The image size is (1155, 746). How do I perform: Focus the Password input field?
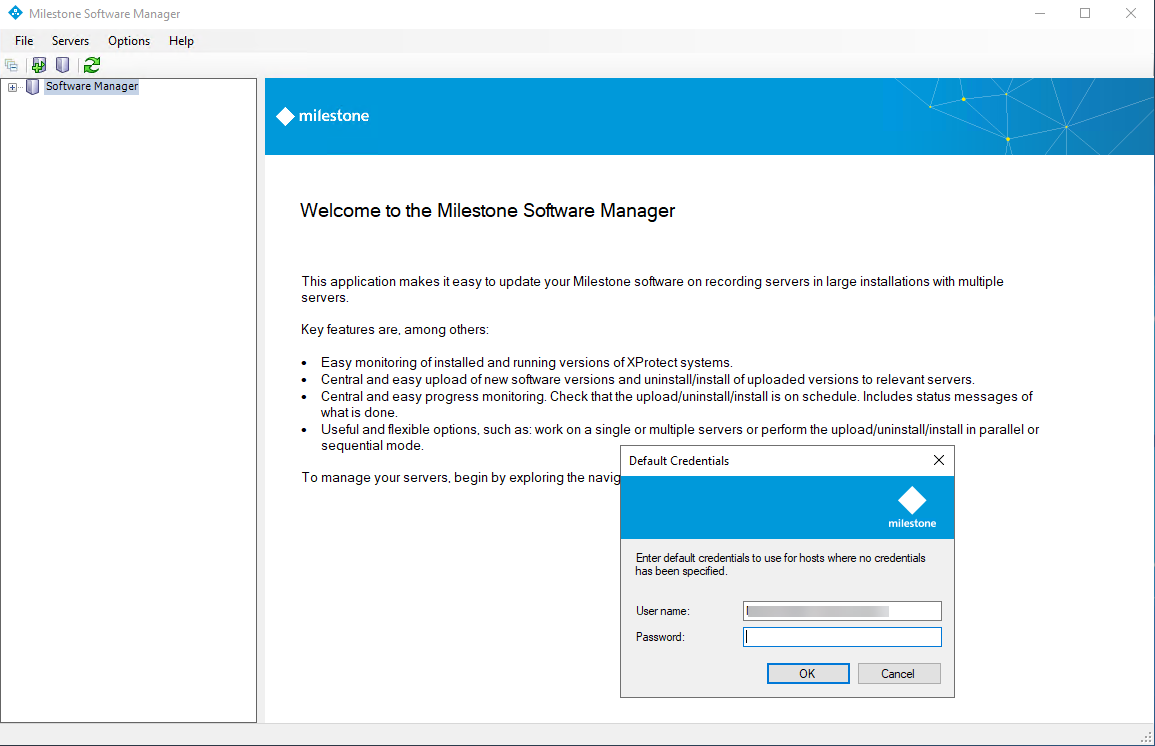[842, 637]
